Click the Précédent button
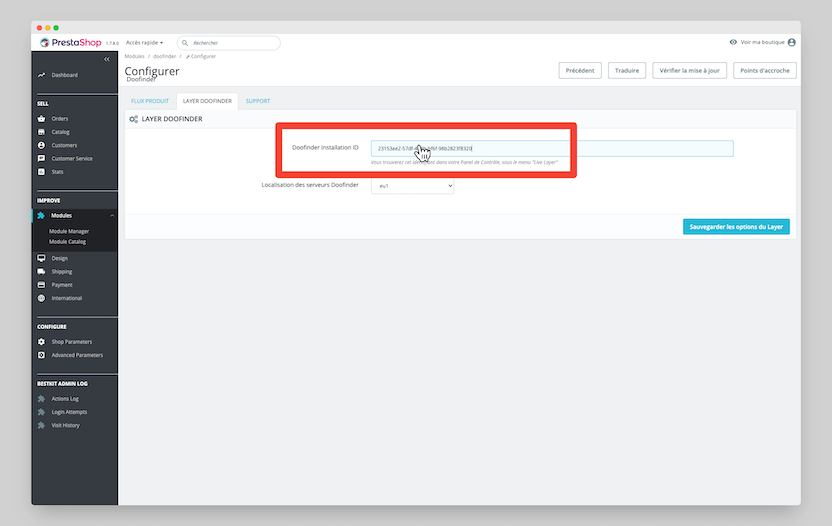 click(580, 71)
